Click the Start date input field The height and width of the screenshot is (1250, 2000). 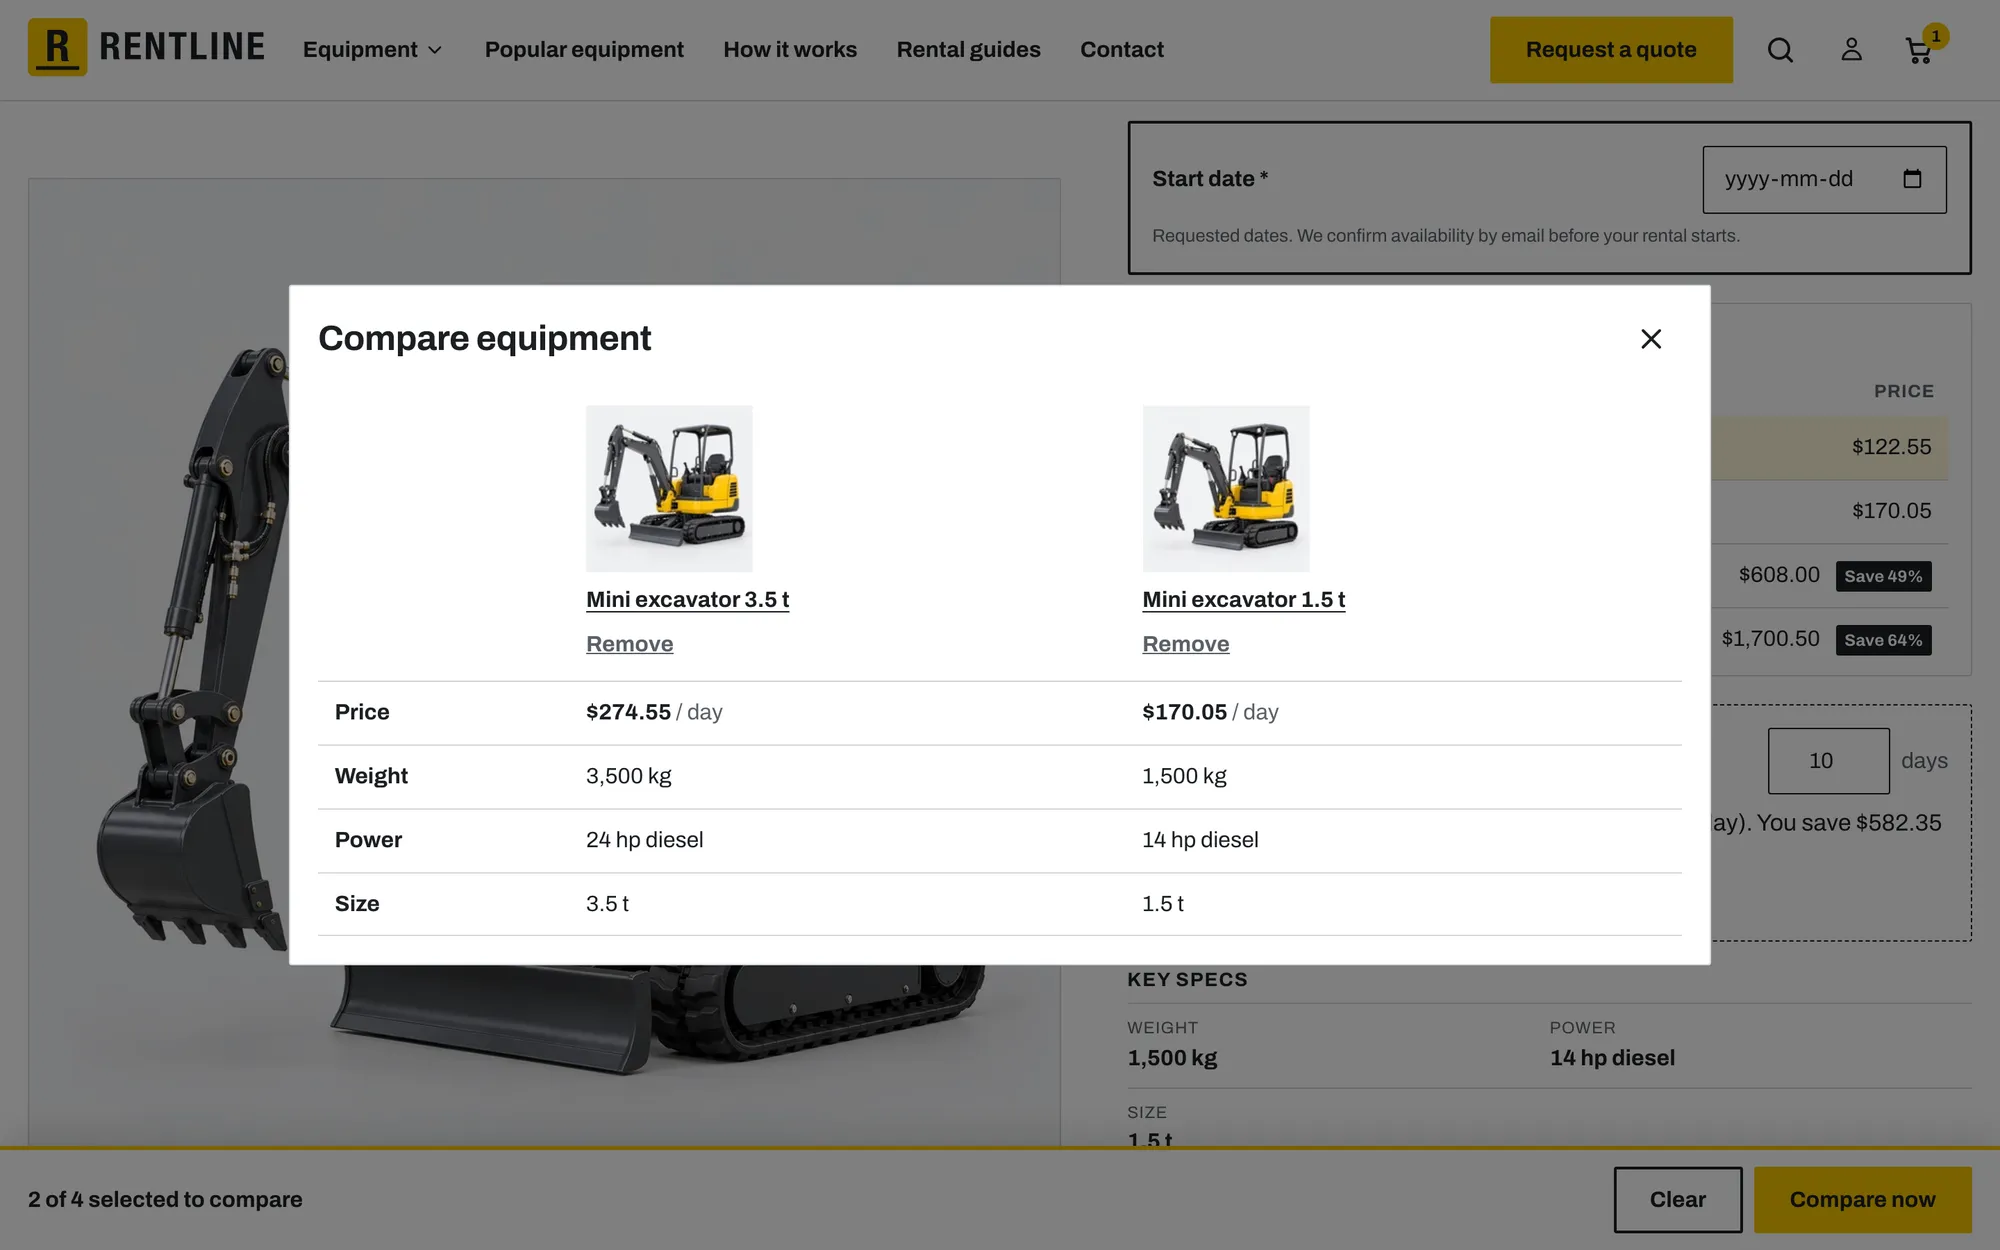pos(1824,179)
